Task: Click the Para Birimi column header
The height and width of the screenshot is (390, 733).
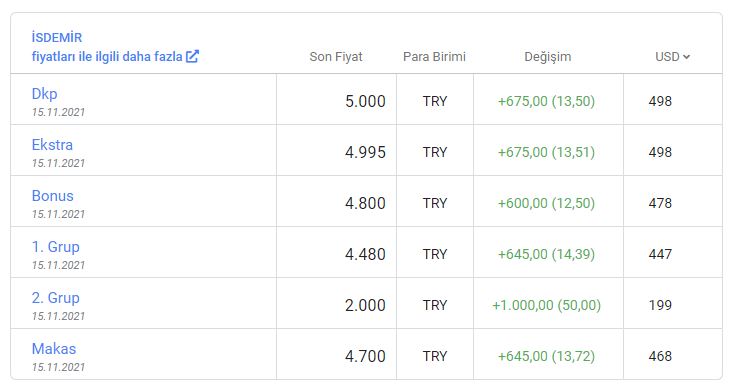Action: [434, 57]
